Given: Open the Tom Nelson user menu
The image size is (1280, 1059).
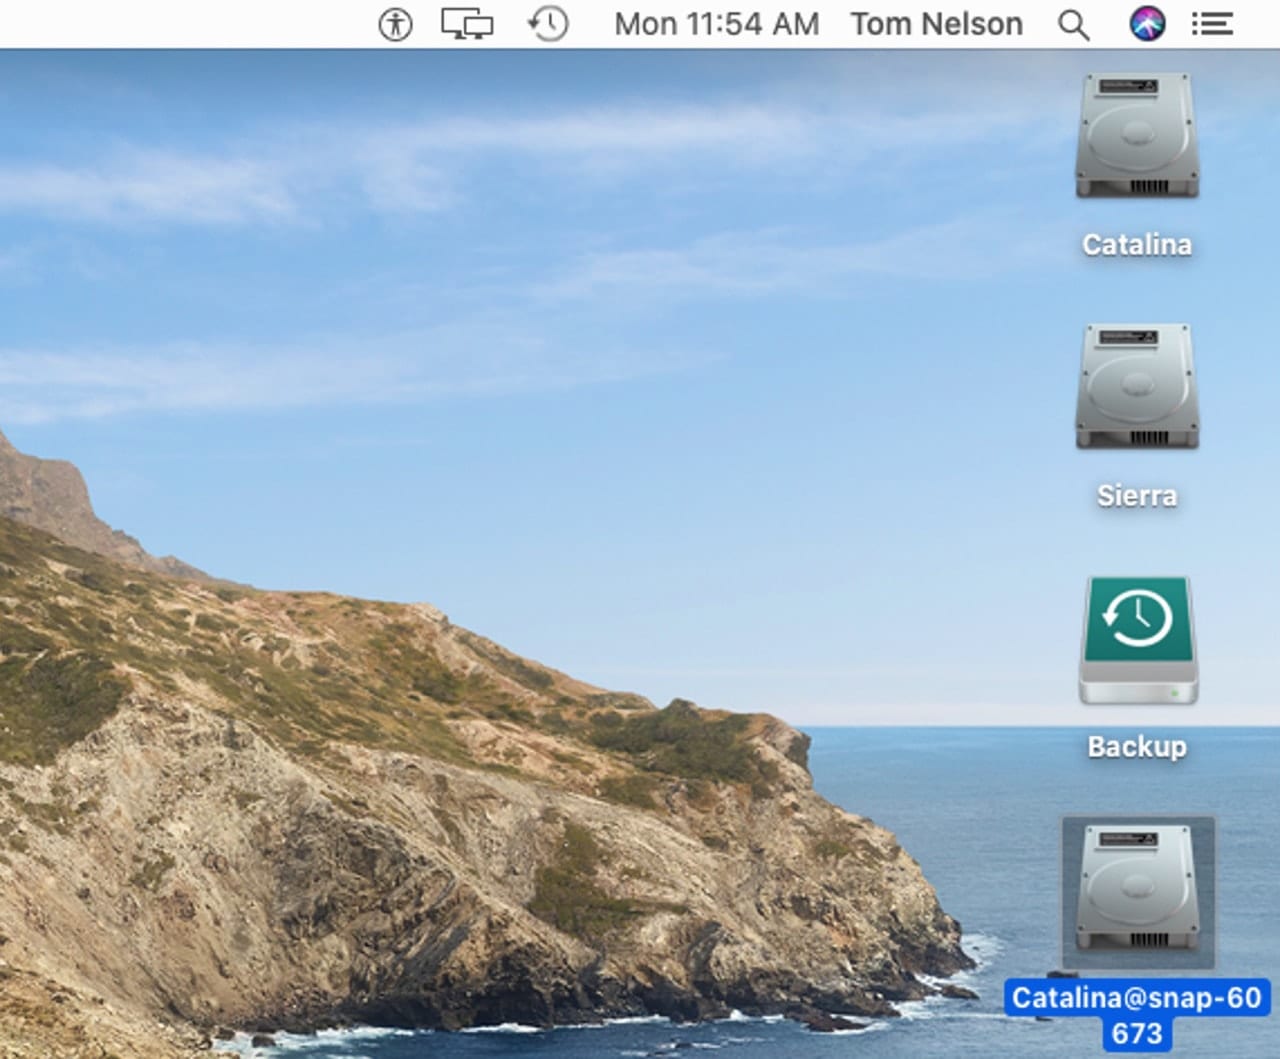Looking at the screenshot, I should pyautogui.click(x=936, y=24).
